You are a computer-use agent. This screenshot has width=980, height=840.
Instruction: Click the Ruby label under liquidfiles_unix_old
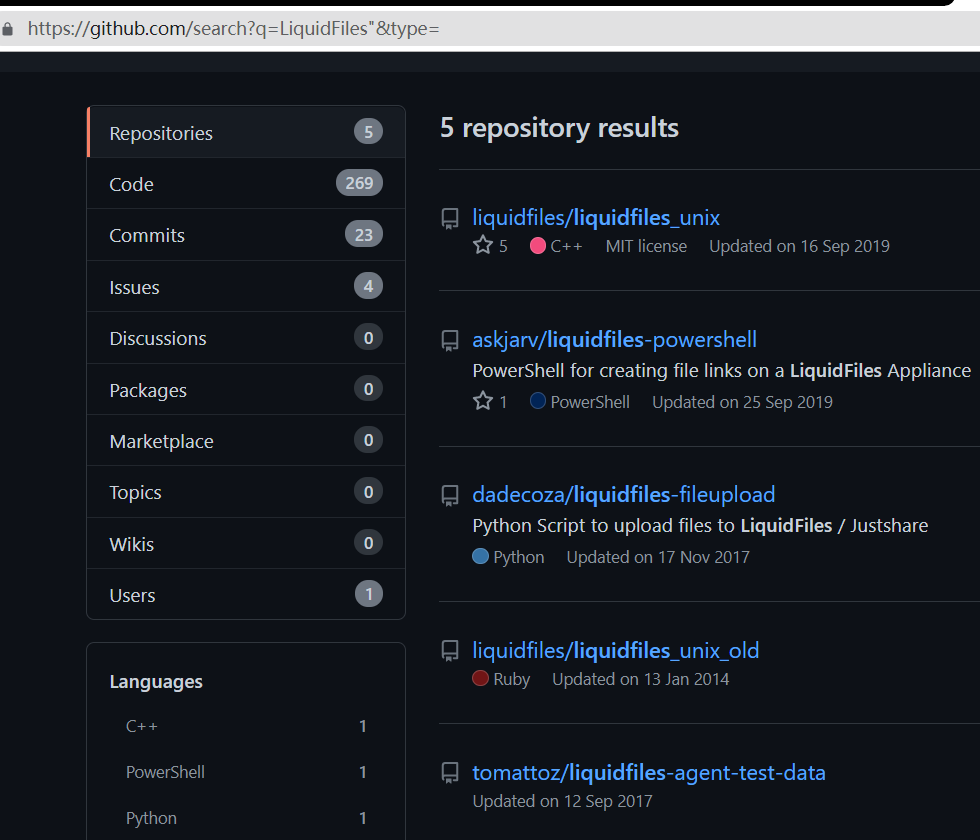(512, 679)
